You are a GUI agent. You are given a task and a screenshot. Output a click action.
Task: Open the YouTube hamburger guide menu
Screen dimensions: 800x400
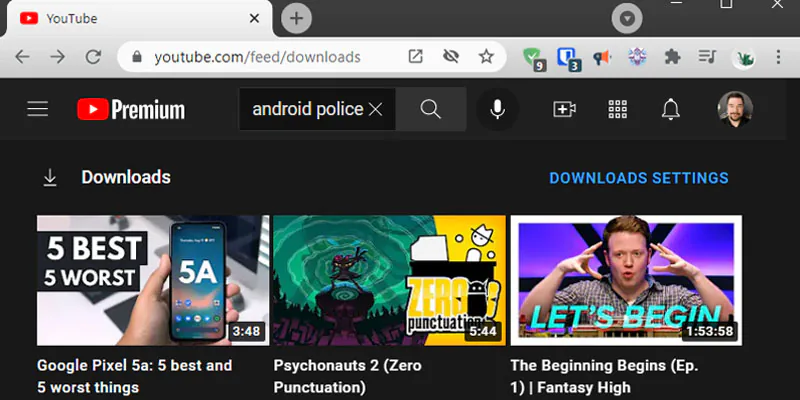coord(38,109)
